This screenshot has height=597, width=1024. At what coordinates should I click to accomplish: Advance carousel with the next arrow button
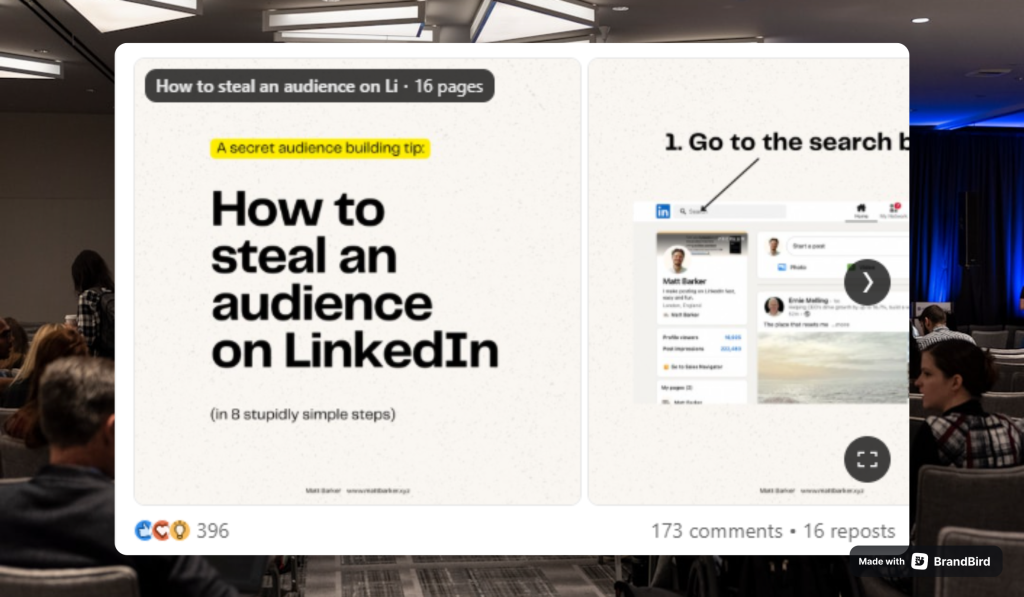(x=867, y=282)
